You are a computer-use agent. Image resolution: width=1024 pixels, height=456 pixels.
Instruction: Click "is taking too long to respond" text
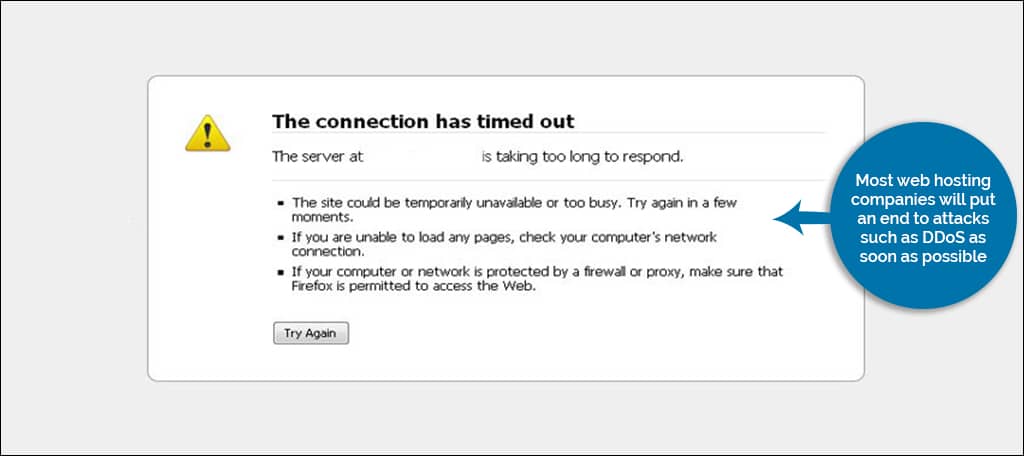coord(583,157)
